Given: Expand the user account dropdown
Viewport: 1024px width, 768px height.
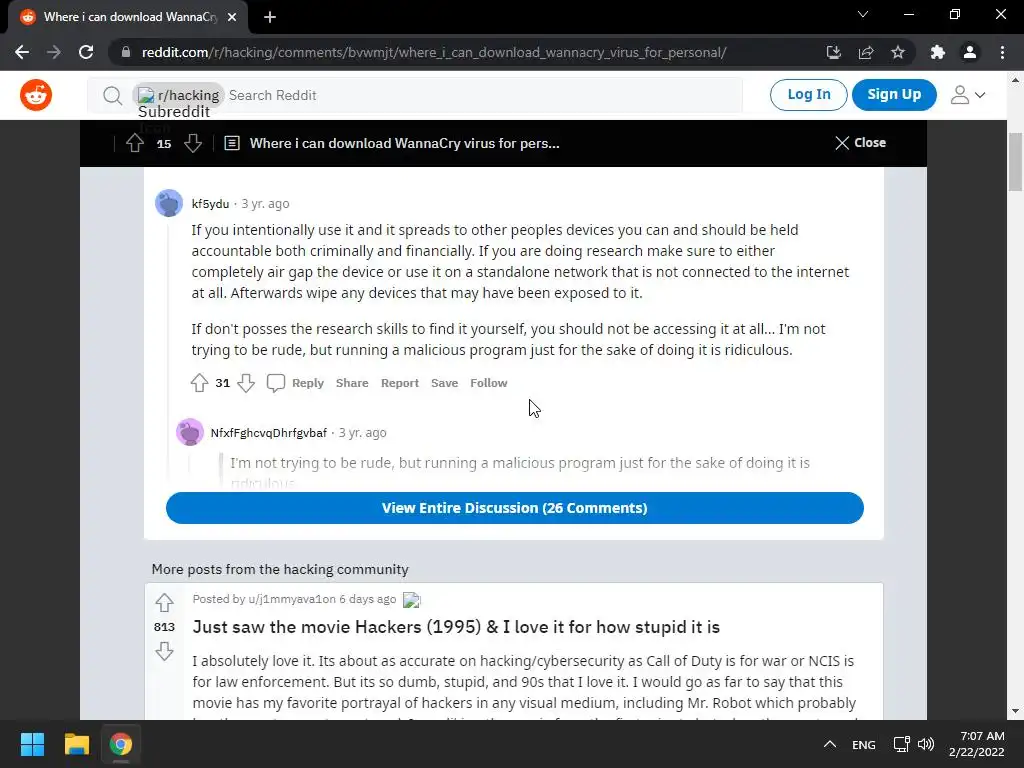Looking at the screenshot, I should (967, 95).
